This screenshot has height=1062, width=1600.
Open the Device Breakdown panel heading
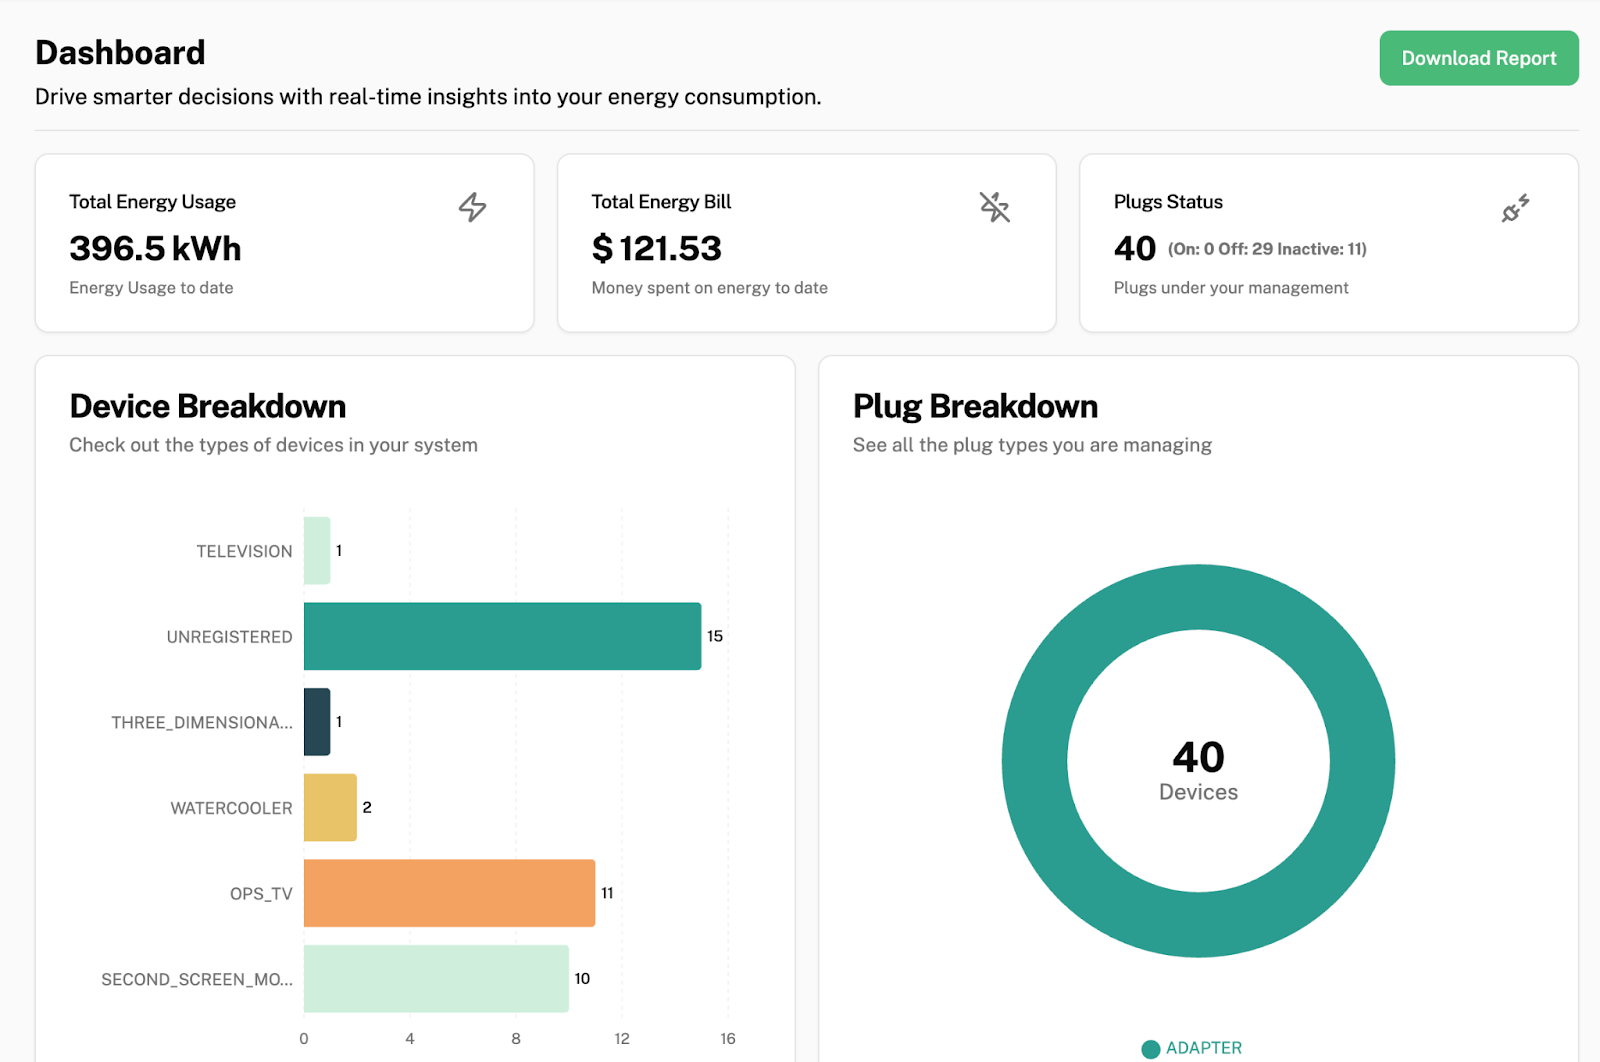(x=207, y=406)
